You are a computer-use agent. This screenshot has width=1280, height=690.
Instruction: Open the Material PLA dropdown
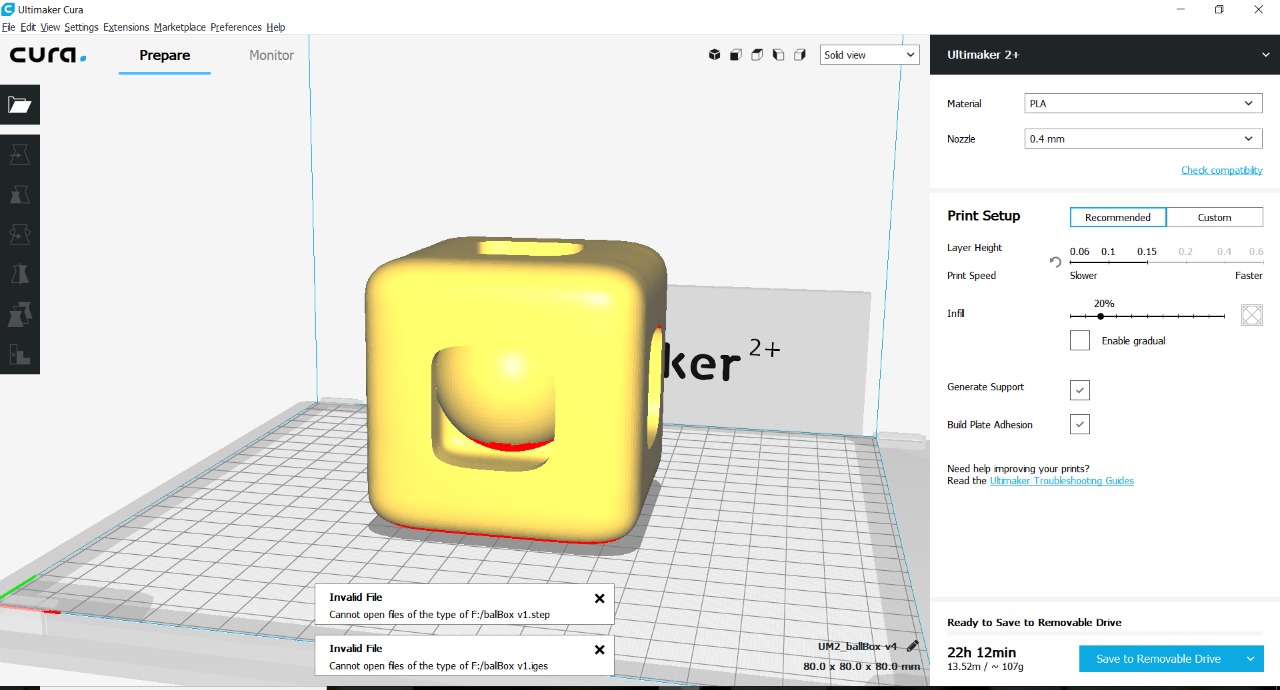1144,103
